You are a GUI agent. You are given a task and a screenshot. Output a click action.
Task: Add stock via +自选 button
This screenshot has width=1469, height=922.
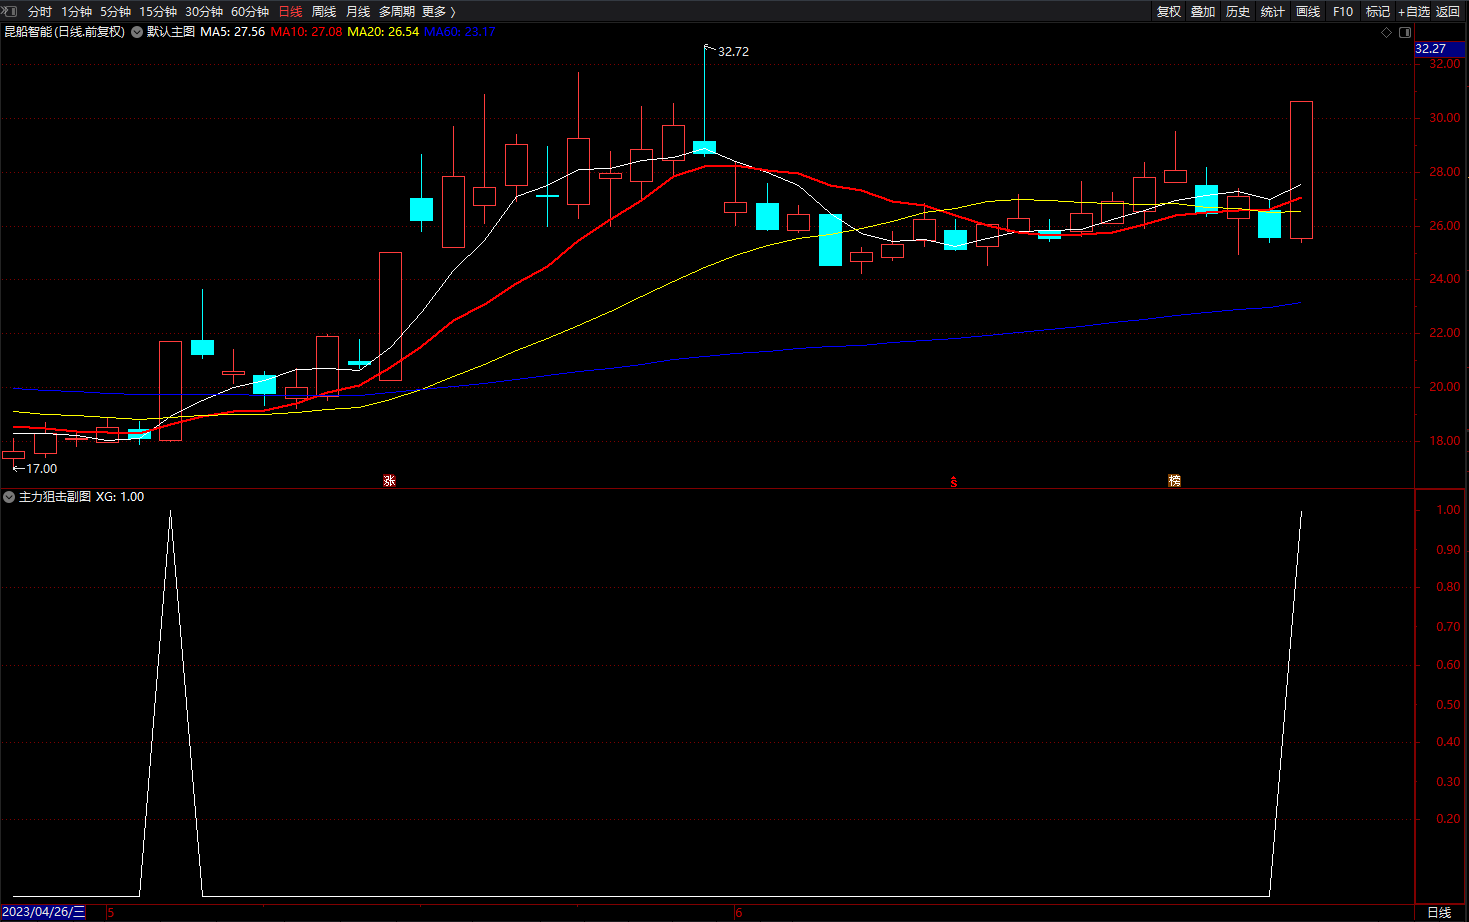coord(1414,12)
